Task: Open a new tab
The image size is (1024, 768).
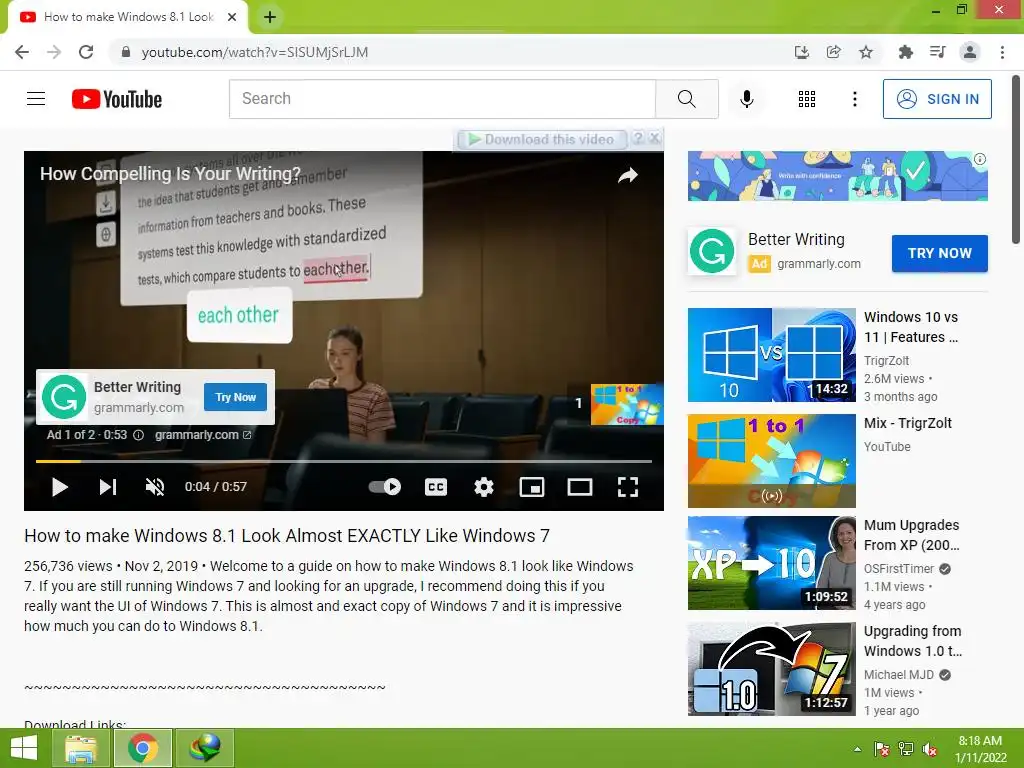Action: [270, 18]
